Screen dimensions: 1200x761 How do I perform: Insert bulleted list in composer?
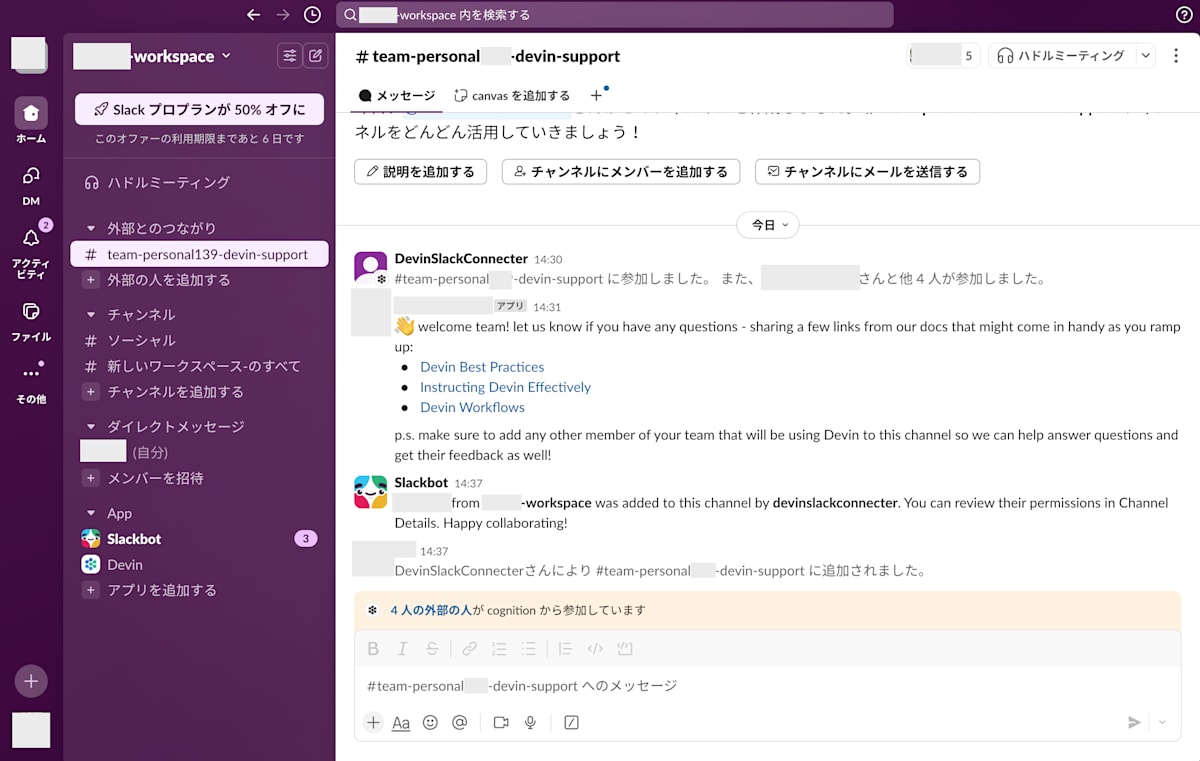529,648
